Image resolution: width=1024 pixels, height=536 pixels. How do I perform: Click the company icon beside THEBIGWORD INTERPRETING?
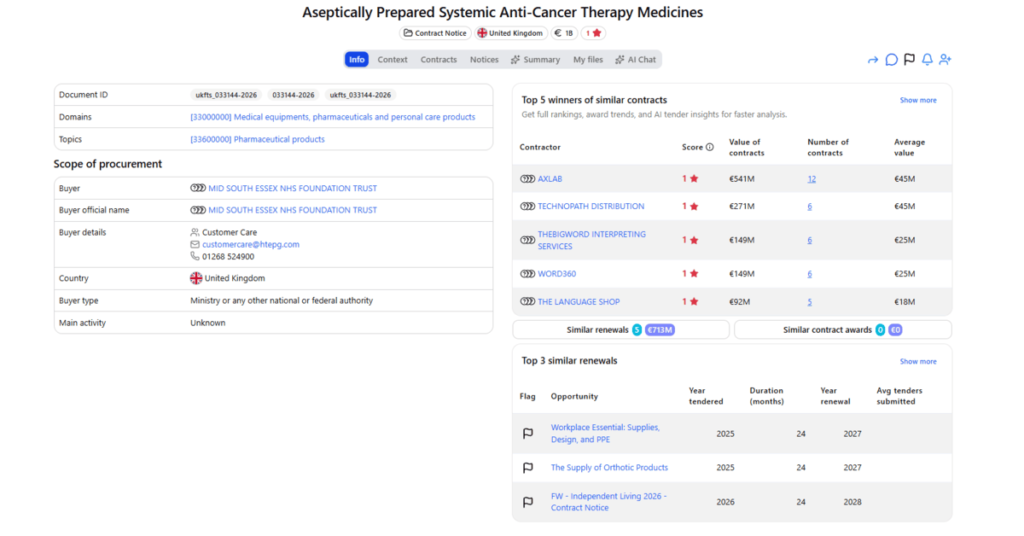coord(527,240)
